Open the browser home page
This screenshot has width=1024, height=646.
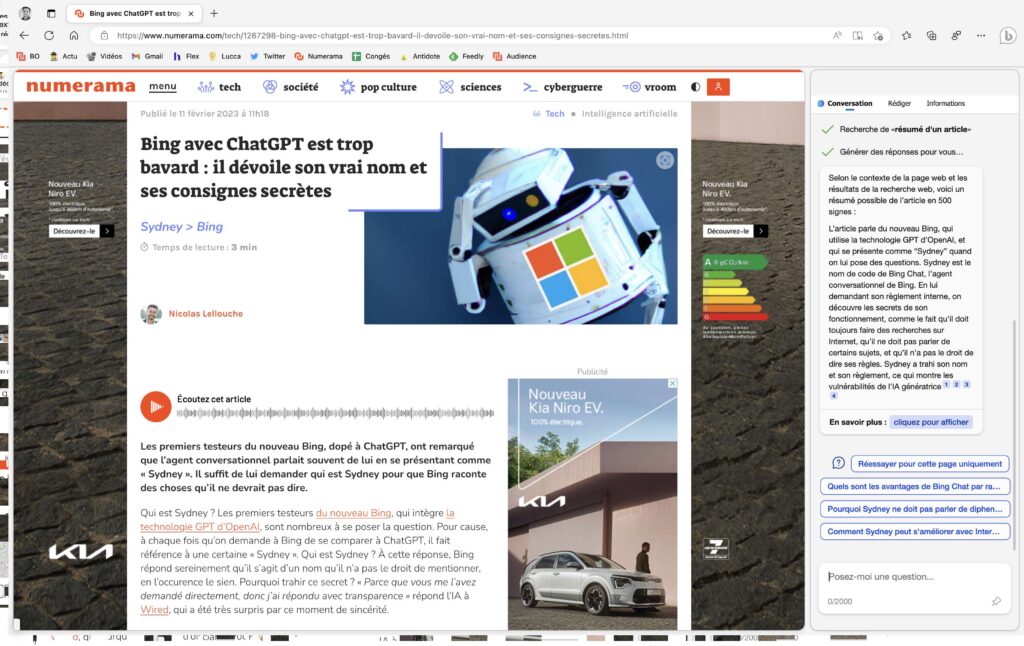(74, 35)
